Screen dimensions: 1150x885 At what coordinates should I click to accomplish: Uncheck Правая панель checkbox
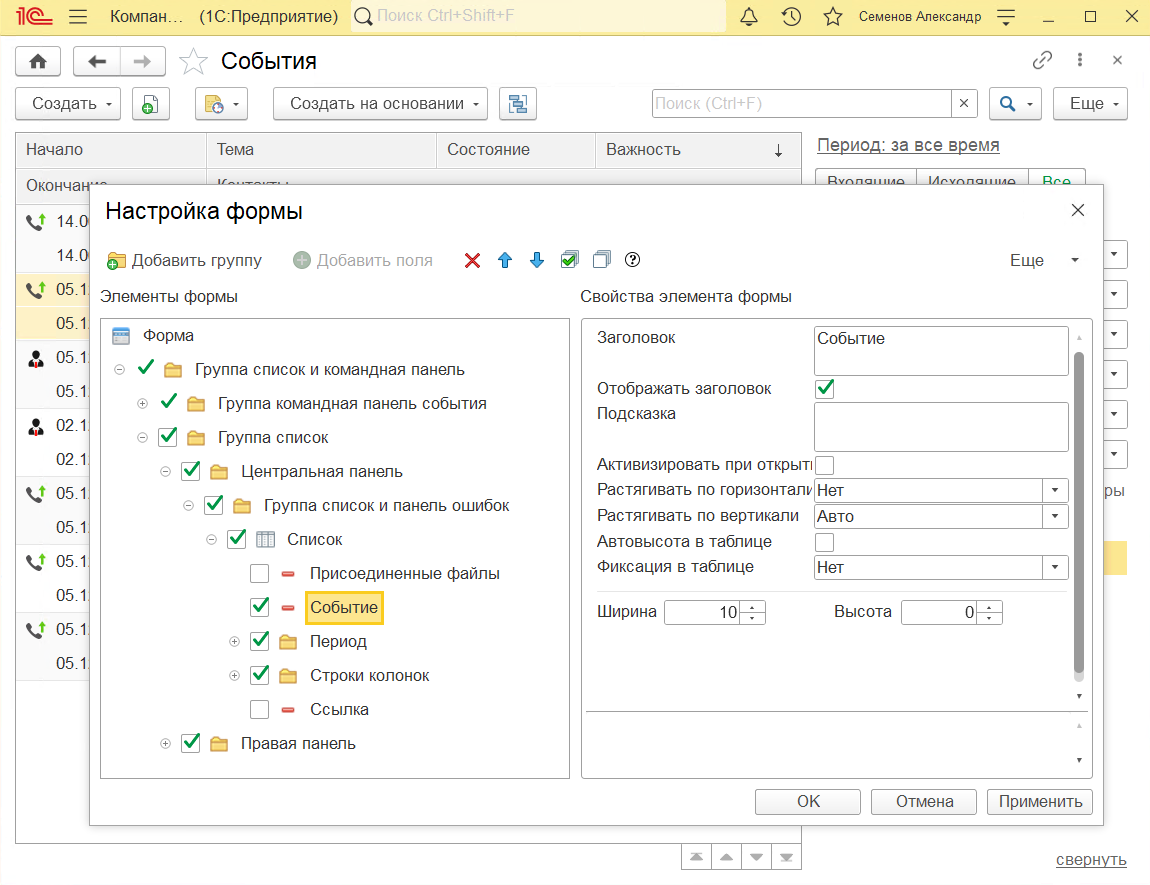tap(191, 743)
